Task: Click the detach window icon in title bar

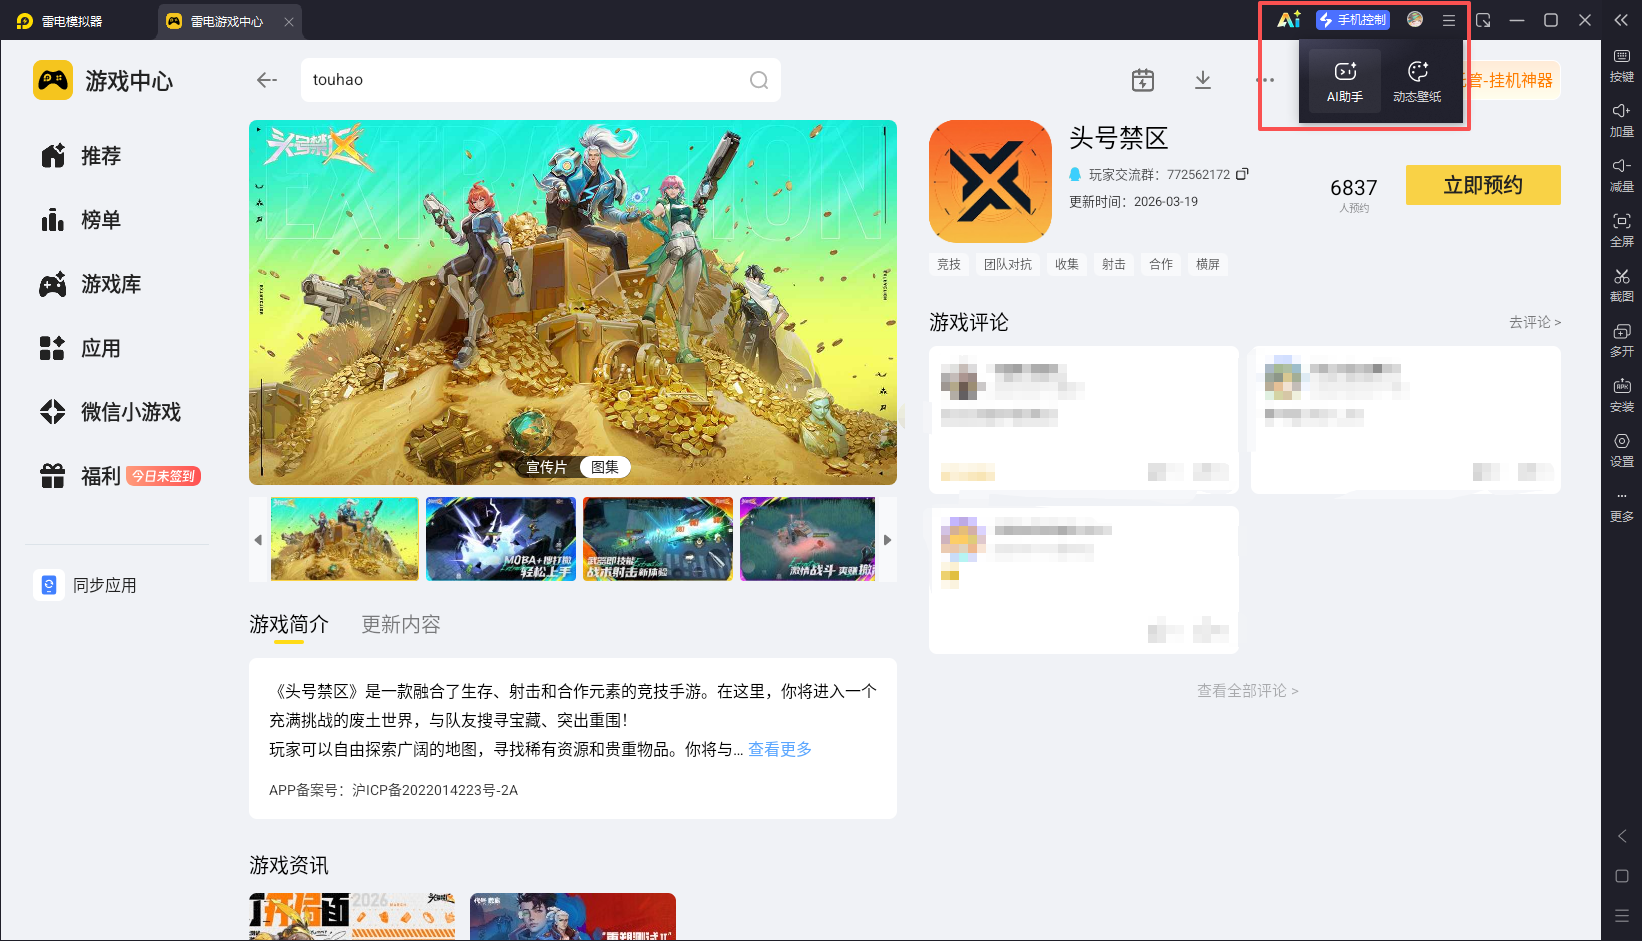Action: point(1483,20)
